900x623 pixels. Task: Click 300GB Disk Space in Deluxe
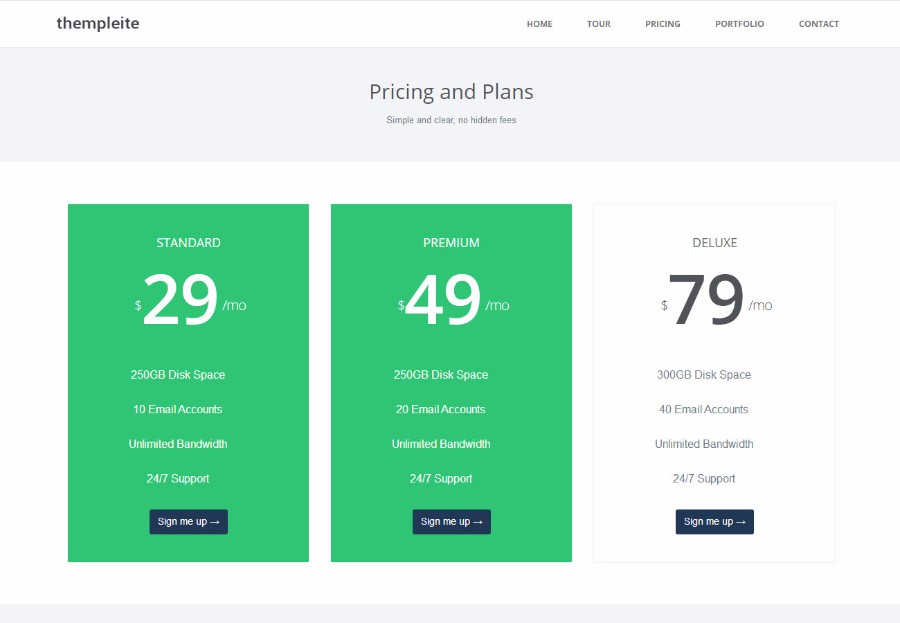click(704, 375)
